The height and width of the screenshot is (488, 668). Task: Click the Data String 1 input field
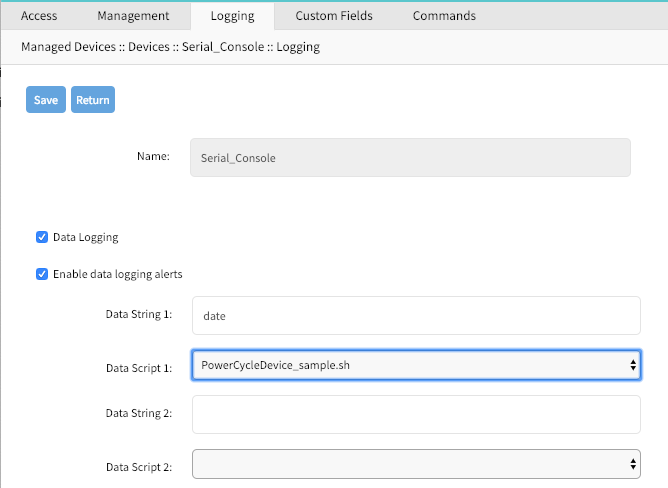coord(416,316)
